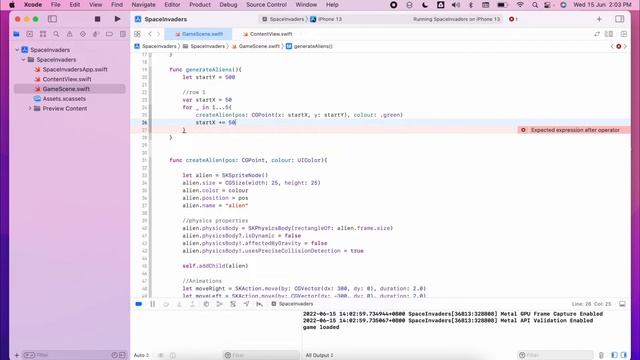
Task: Click the SpaceInvaders scheme selector
Action: (x=283, y=19)
